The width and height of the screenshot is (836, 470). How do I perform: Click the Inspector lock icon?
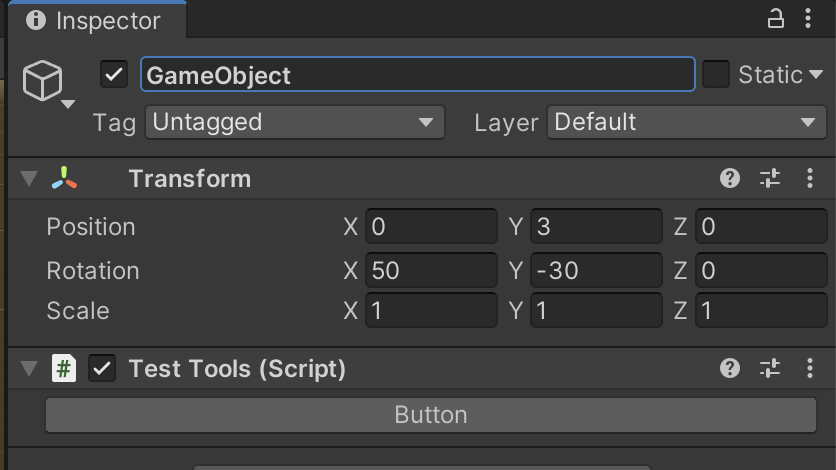point(775,19)
